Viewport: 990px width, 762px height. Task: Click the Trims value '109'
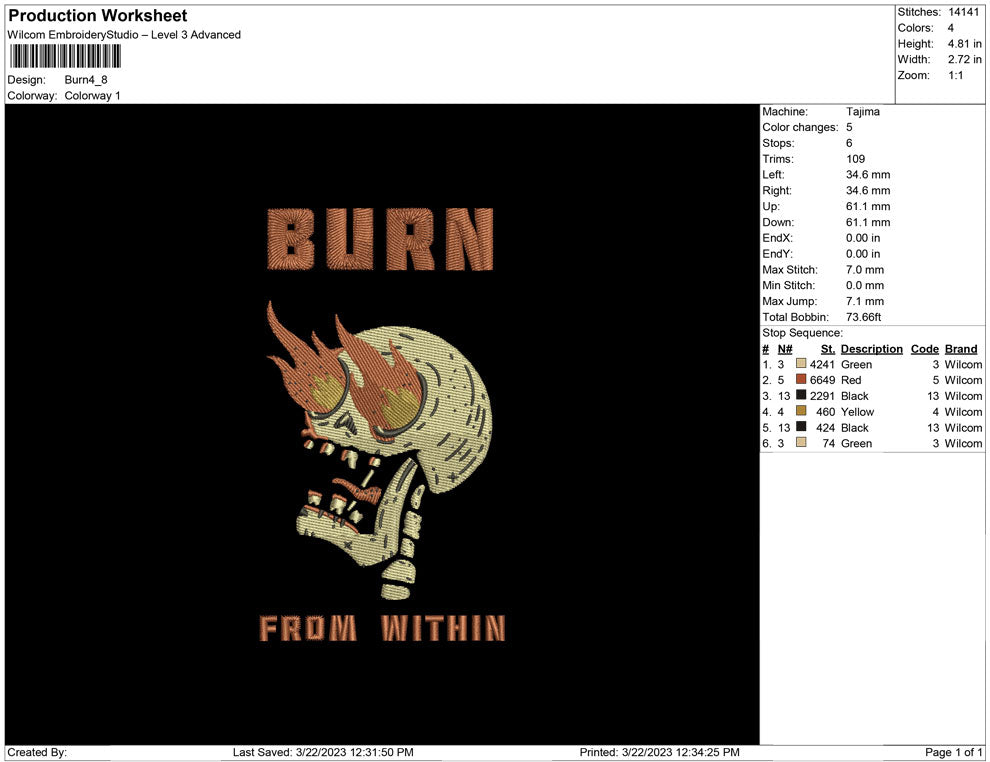[856, 158]
